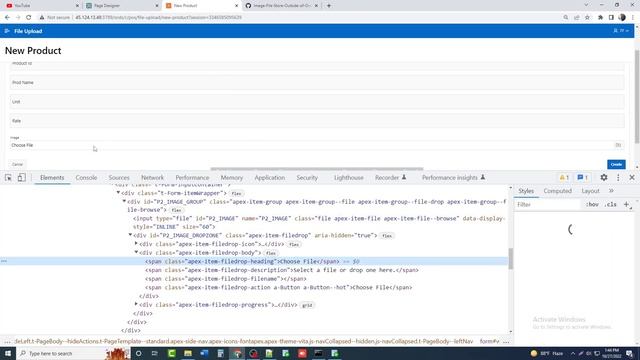Open the Performance tab

point(192,178)
